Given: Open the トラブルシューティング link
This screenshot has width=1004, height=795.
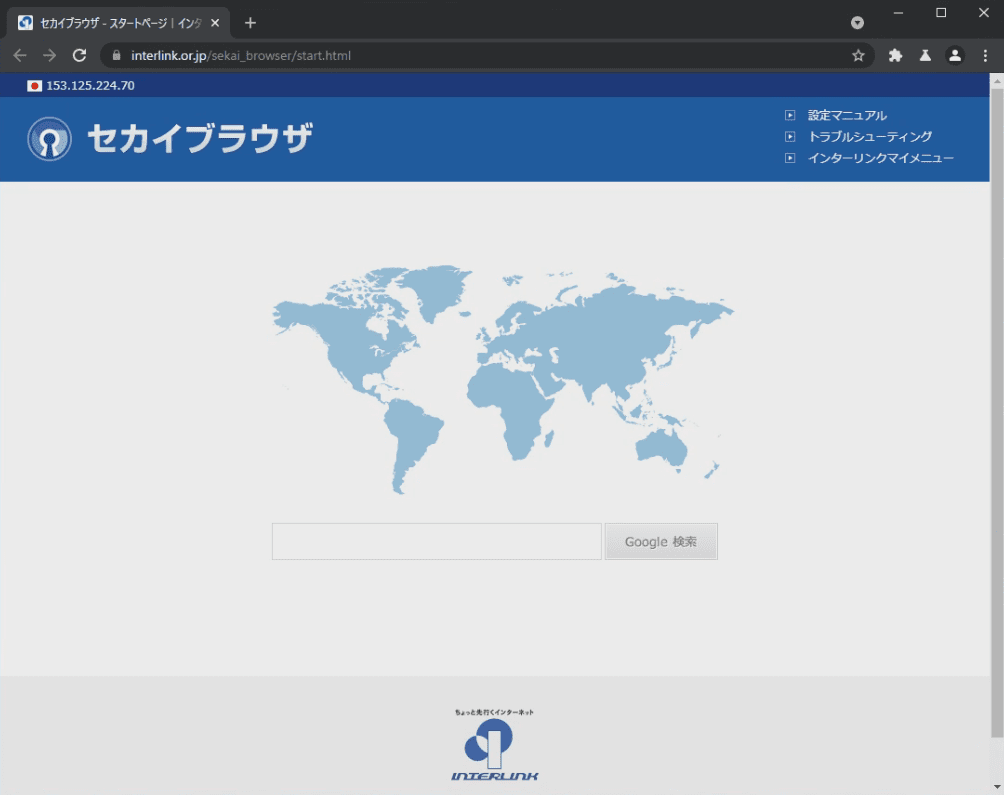Looking at the screenshot, I should coord(870,136).
